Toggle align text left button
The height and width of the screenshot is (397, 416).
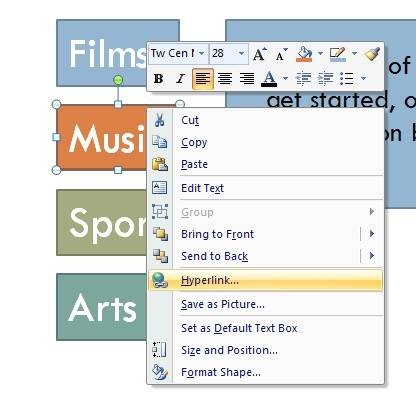[203, 79]
